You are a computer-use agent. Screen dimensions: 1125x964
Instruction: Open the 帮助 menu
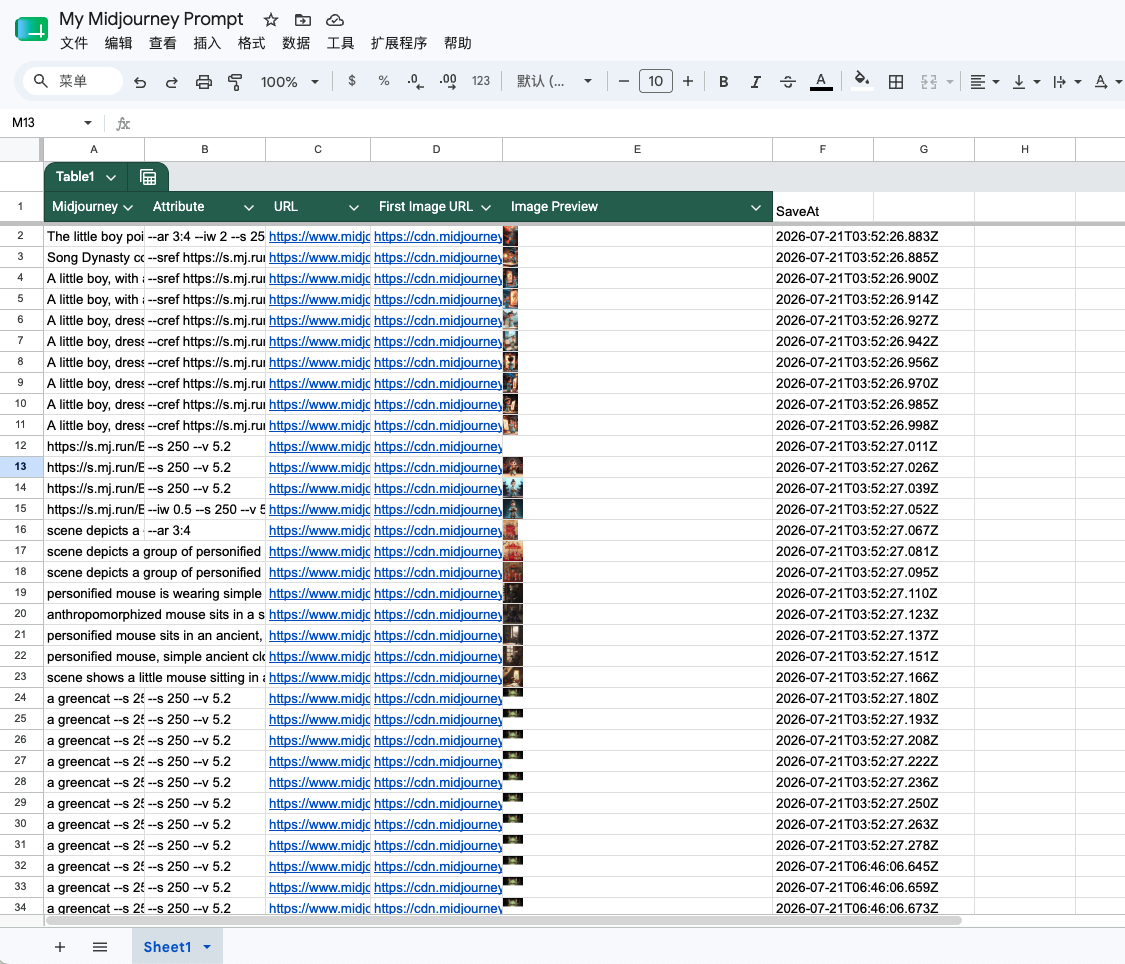(457, 43)
